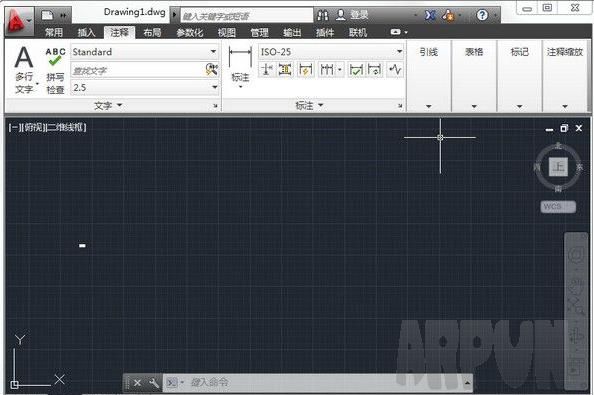Expand the 标注 panel title
The image size is (594, 395).
point(309,105)
